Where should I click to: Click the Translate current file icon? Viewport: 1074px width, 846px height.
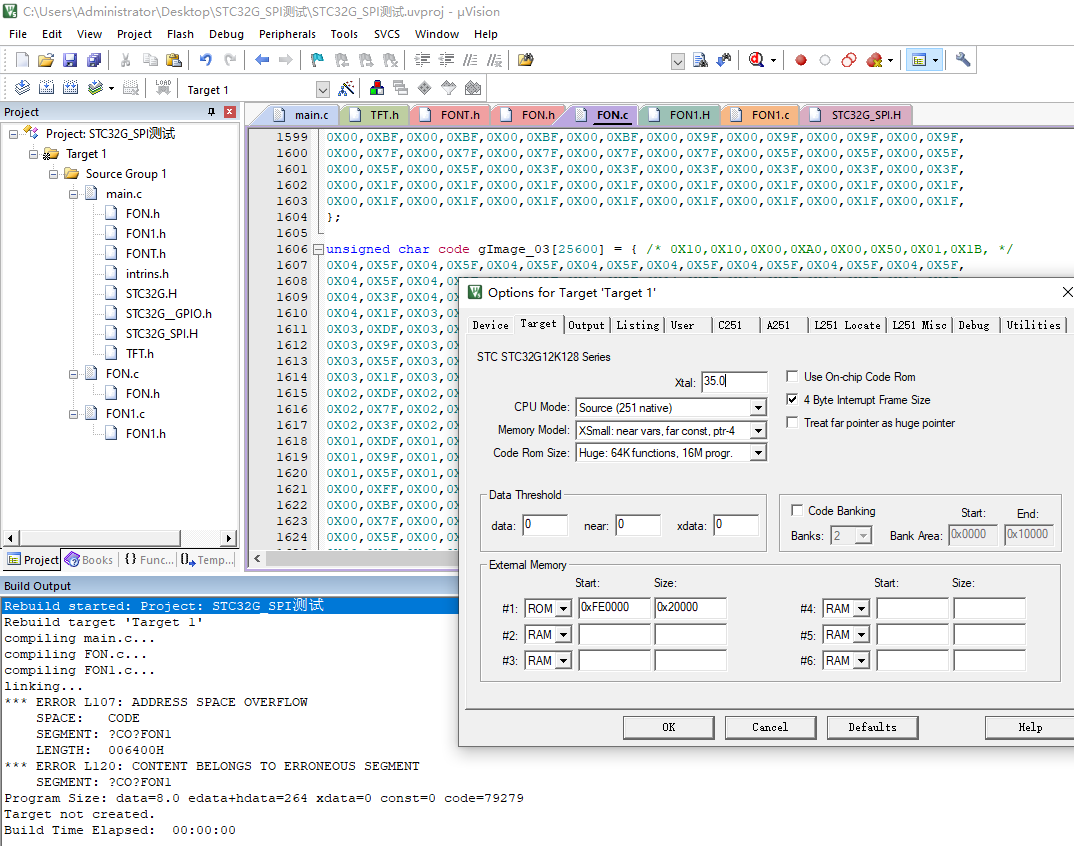tap(22, 88)
